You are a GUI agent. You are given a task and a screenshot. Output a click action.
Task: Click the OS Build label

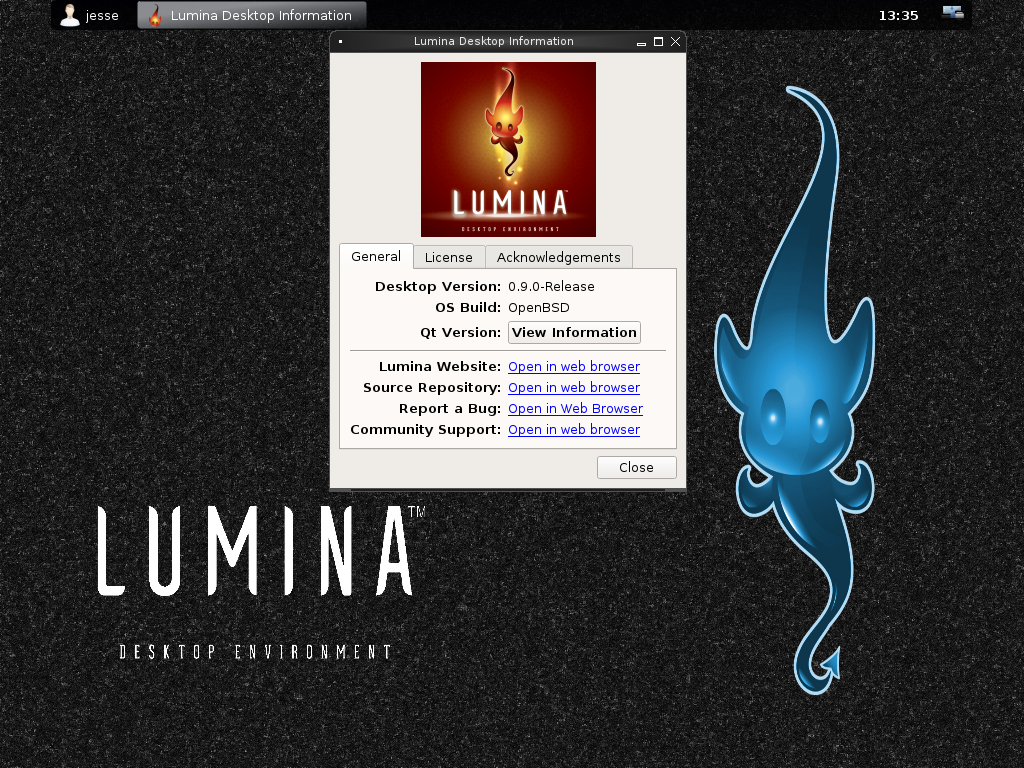468,308
